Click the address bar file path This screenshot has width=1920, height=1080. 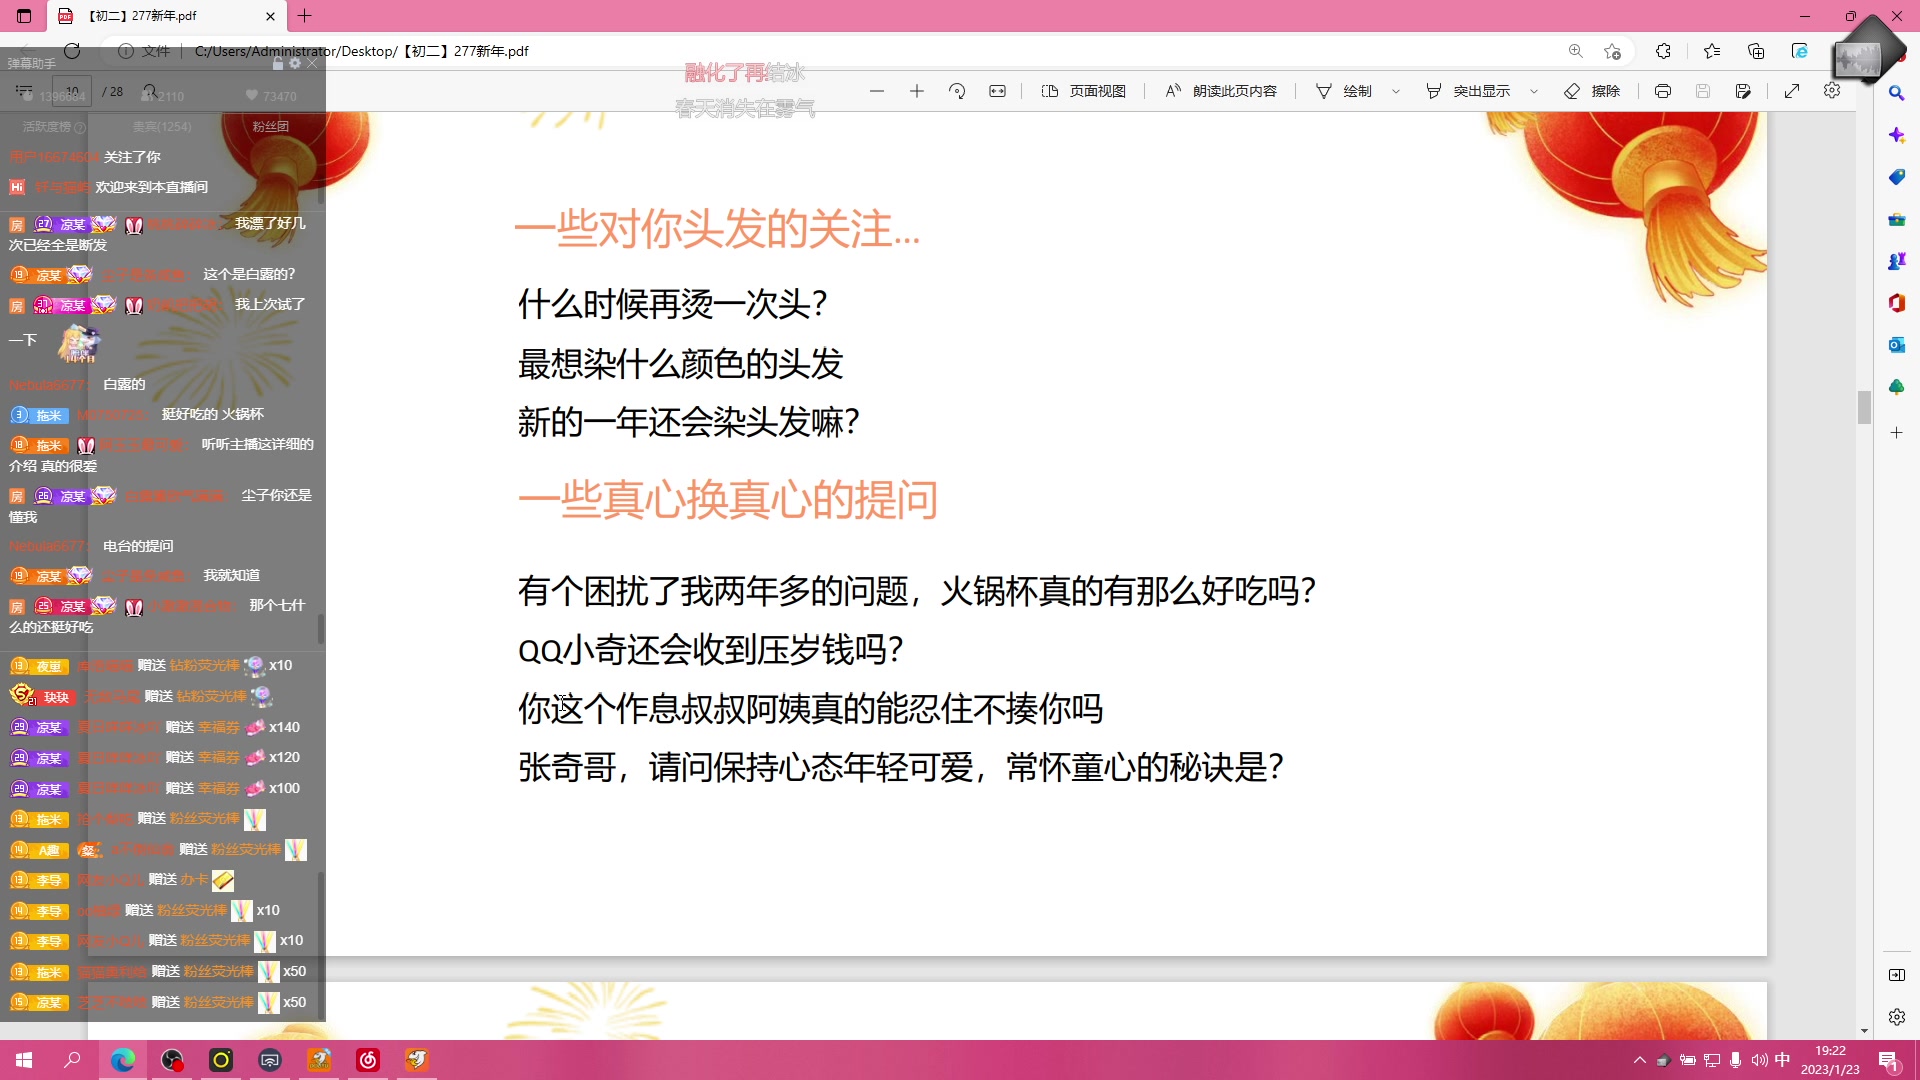tap(361, 51)
